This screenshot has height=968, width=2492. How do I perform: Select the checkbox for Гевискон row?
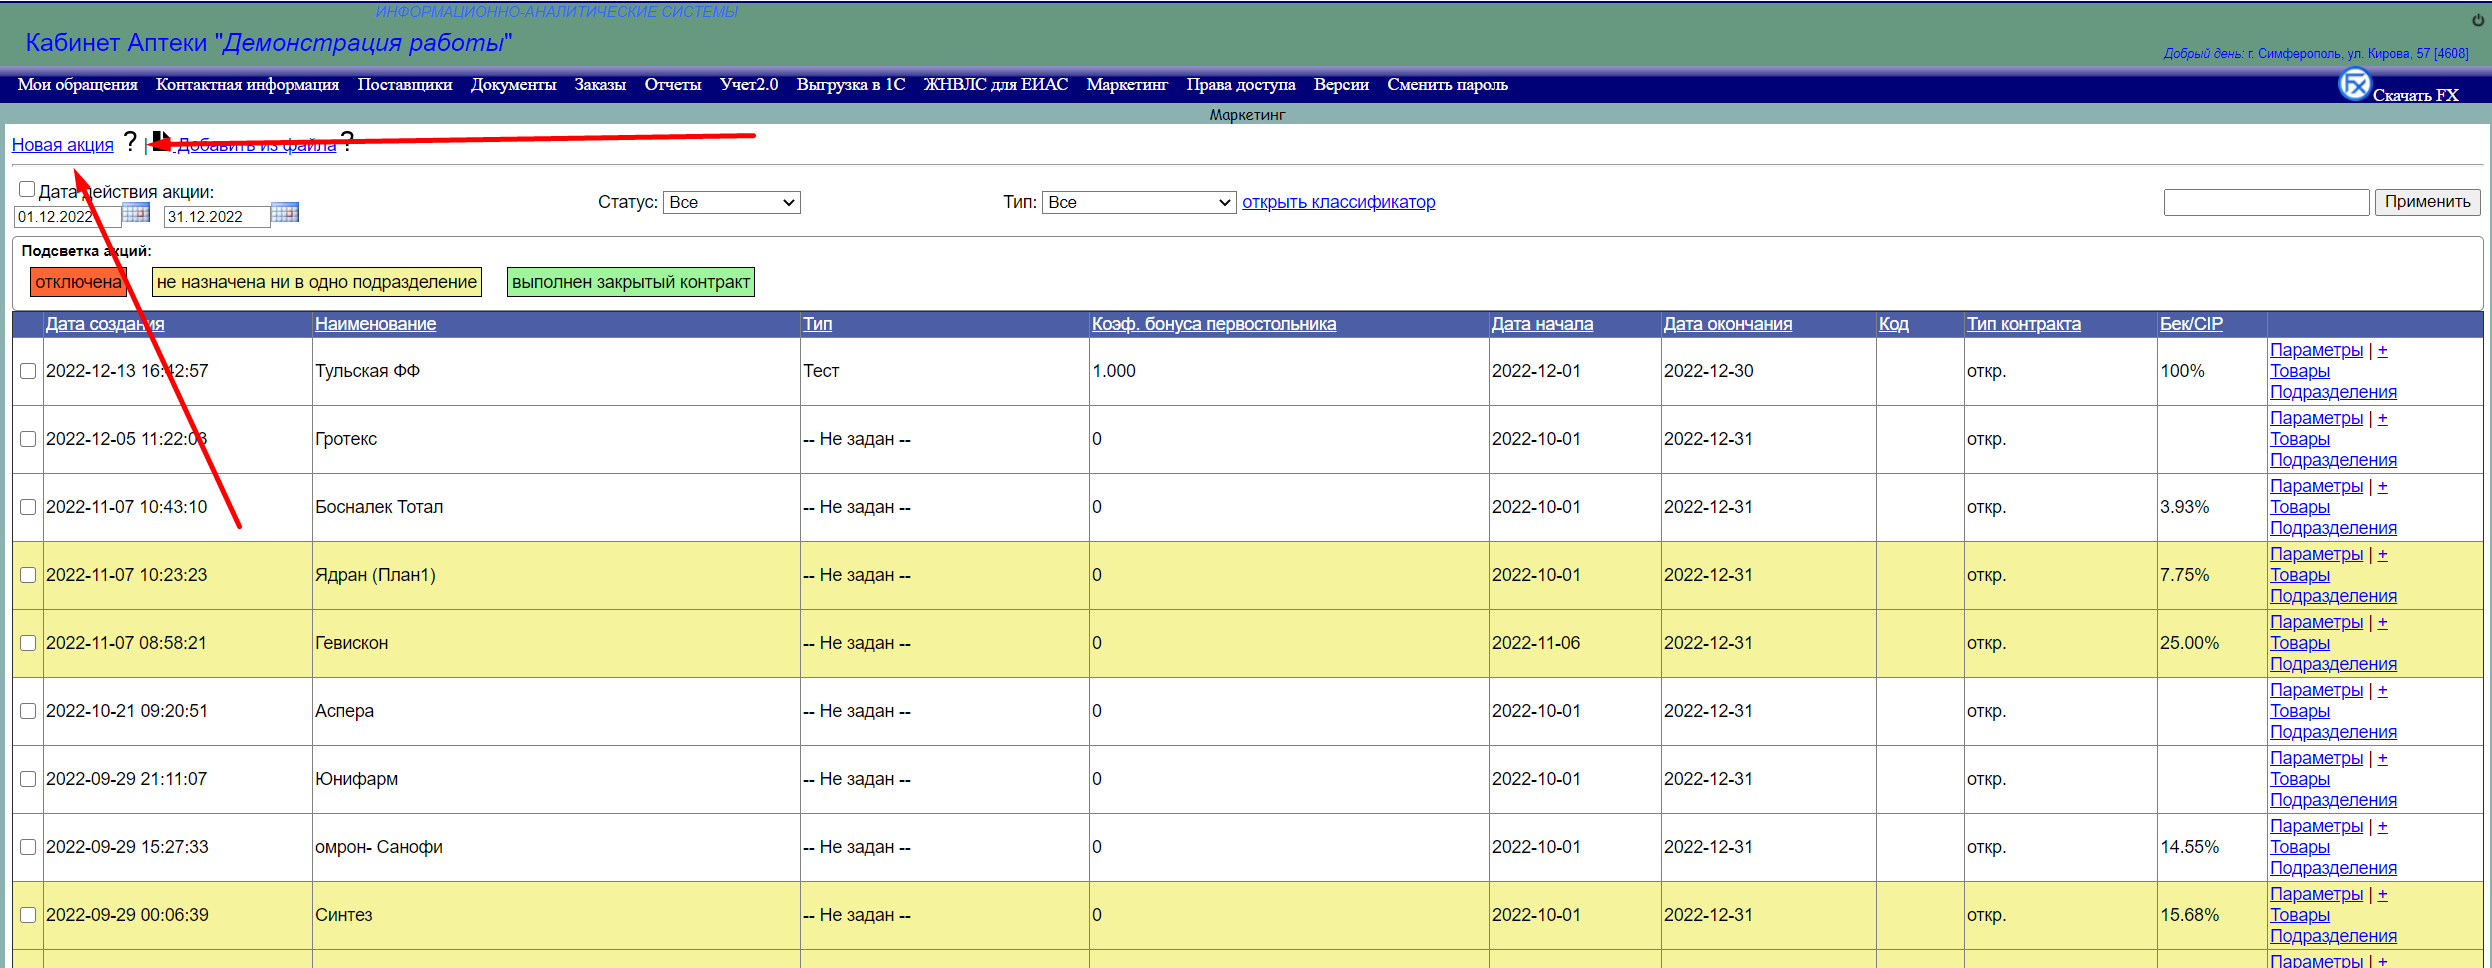28,643
